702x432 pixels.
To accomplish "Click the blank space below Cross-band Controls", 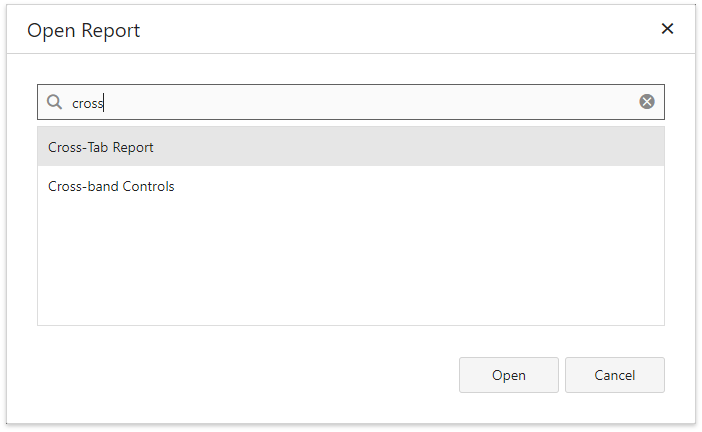I will 350,260.
